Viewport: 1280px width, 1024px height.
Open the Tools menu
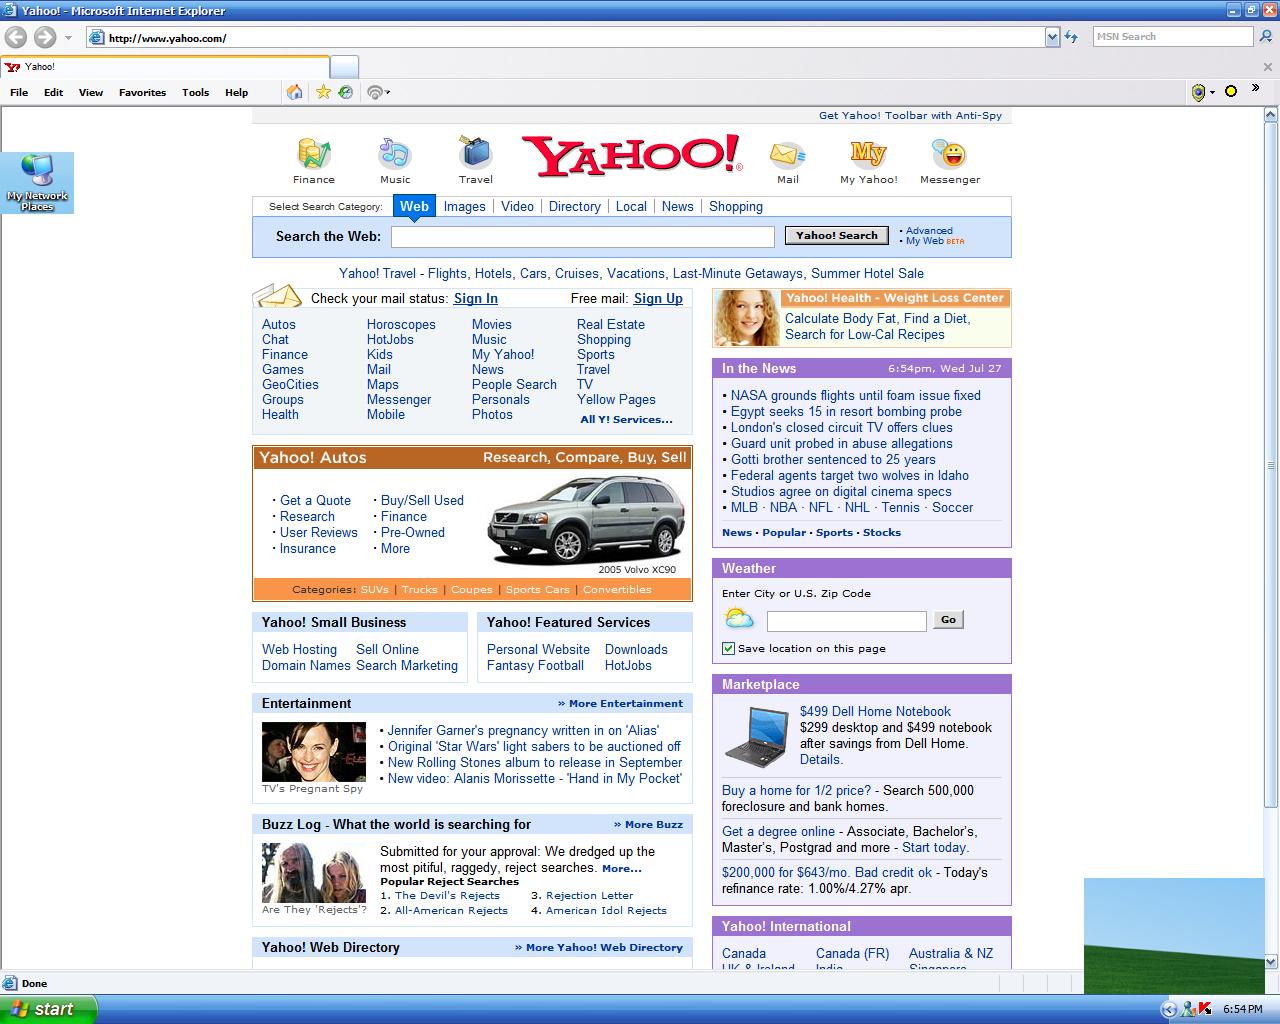point(195,92)
